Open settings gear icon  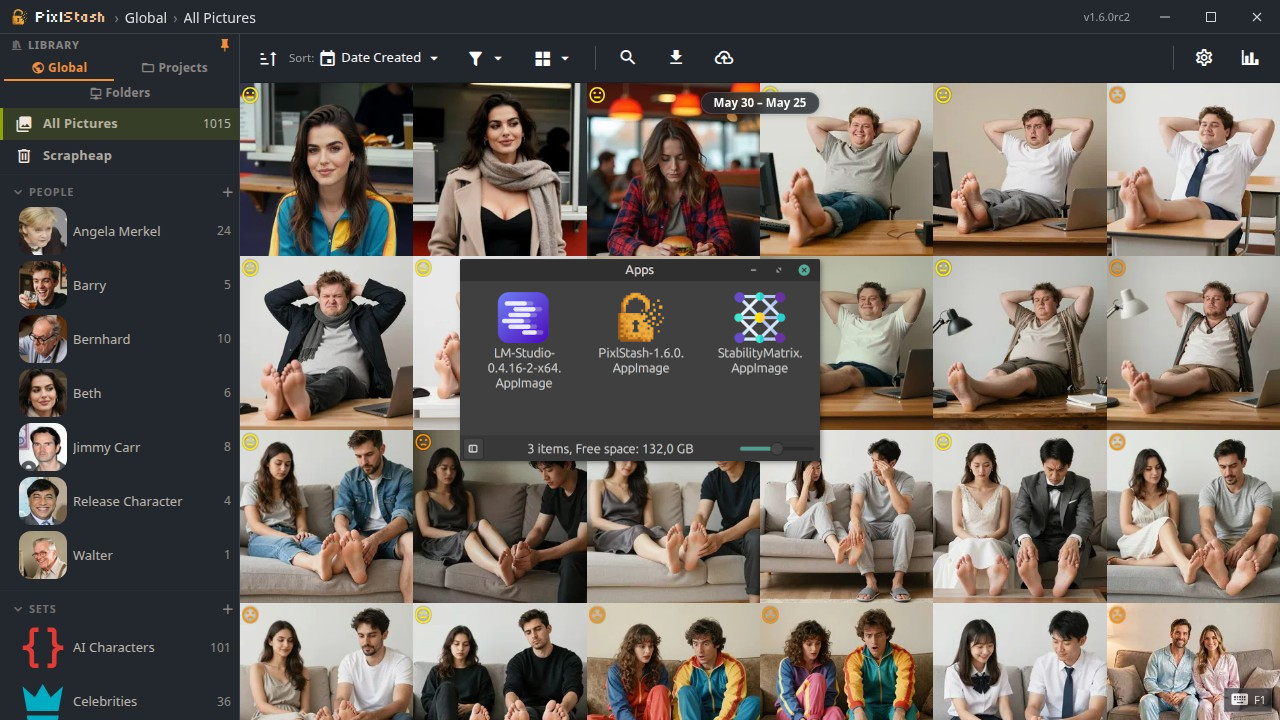[x=1204, y=58]
